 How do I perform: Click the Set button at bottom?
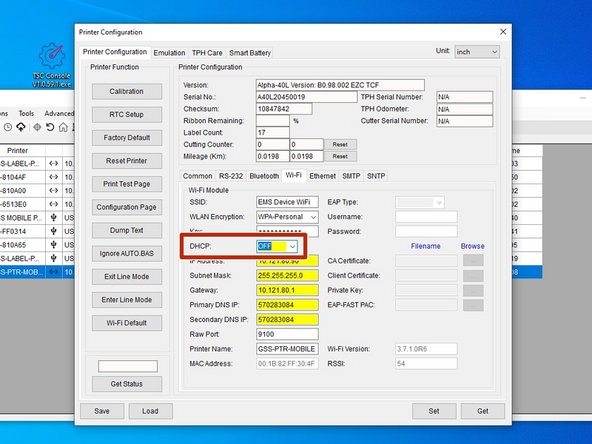coord(434,411)
